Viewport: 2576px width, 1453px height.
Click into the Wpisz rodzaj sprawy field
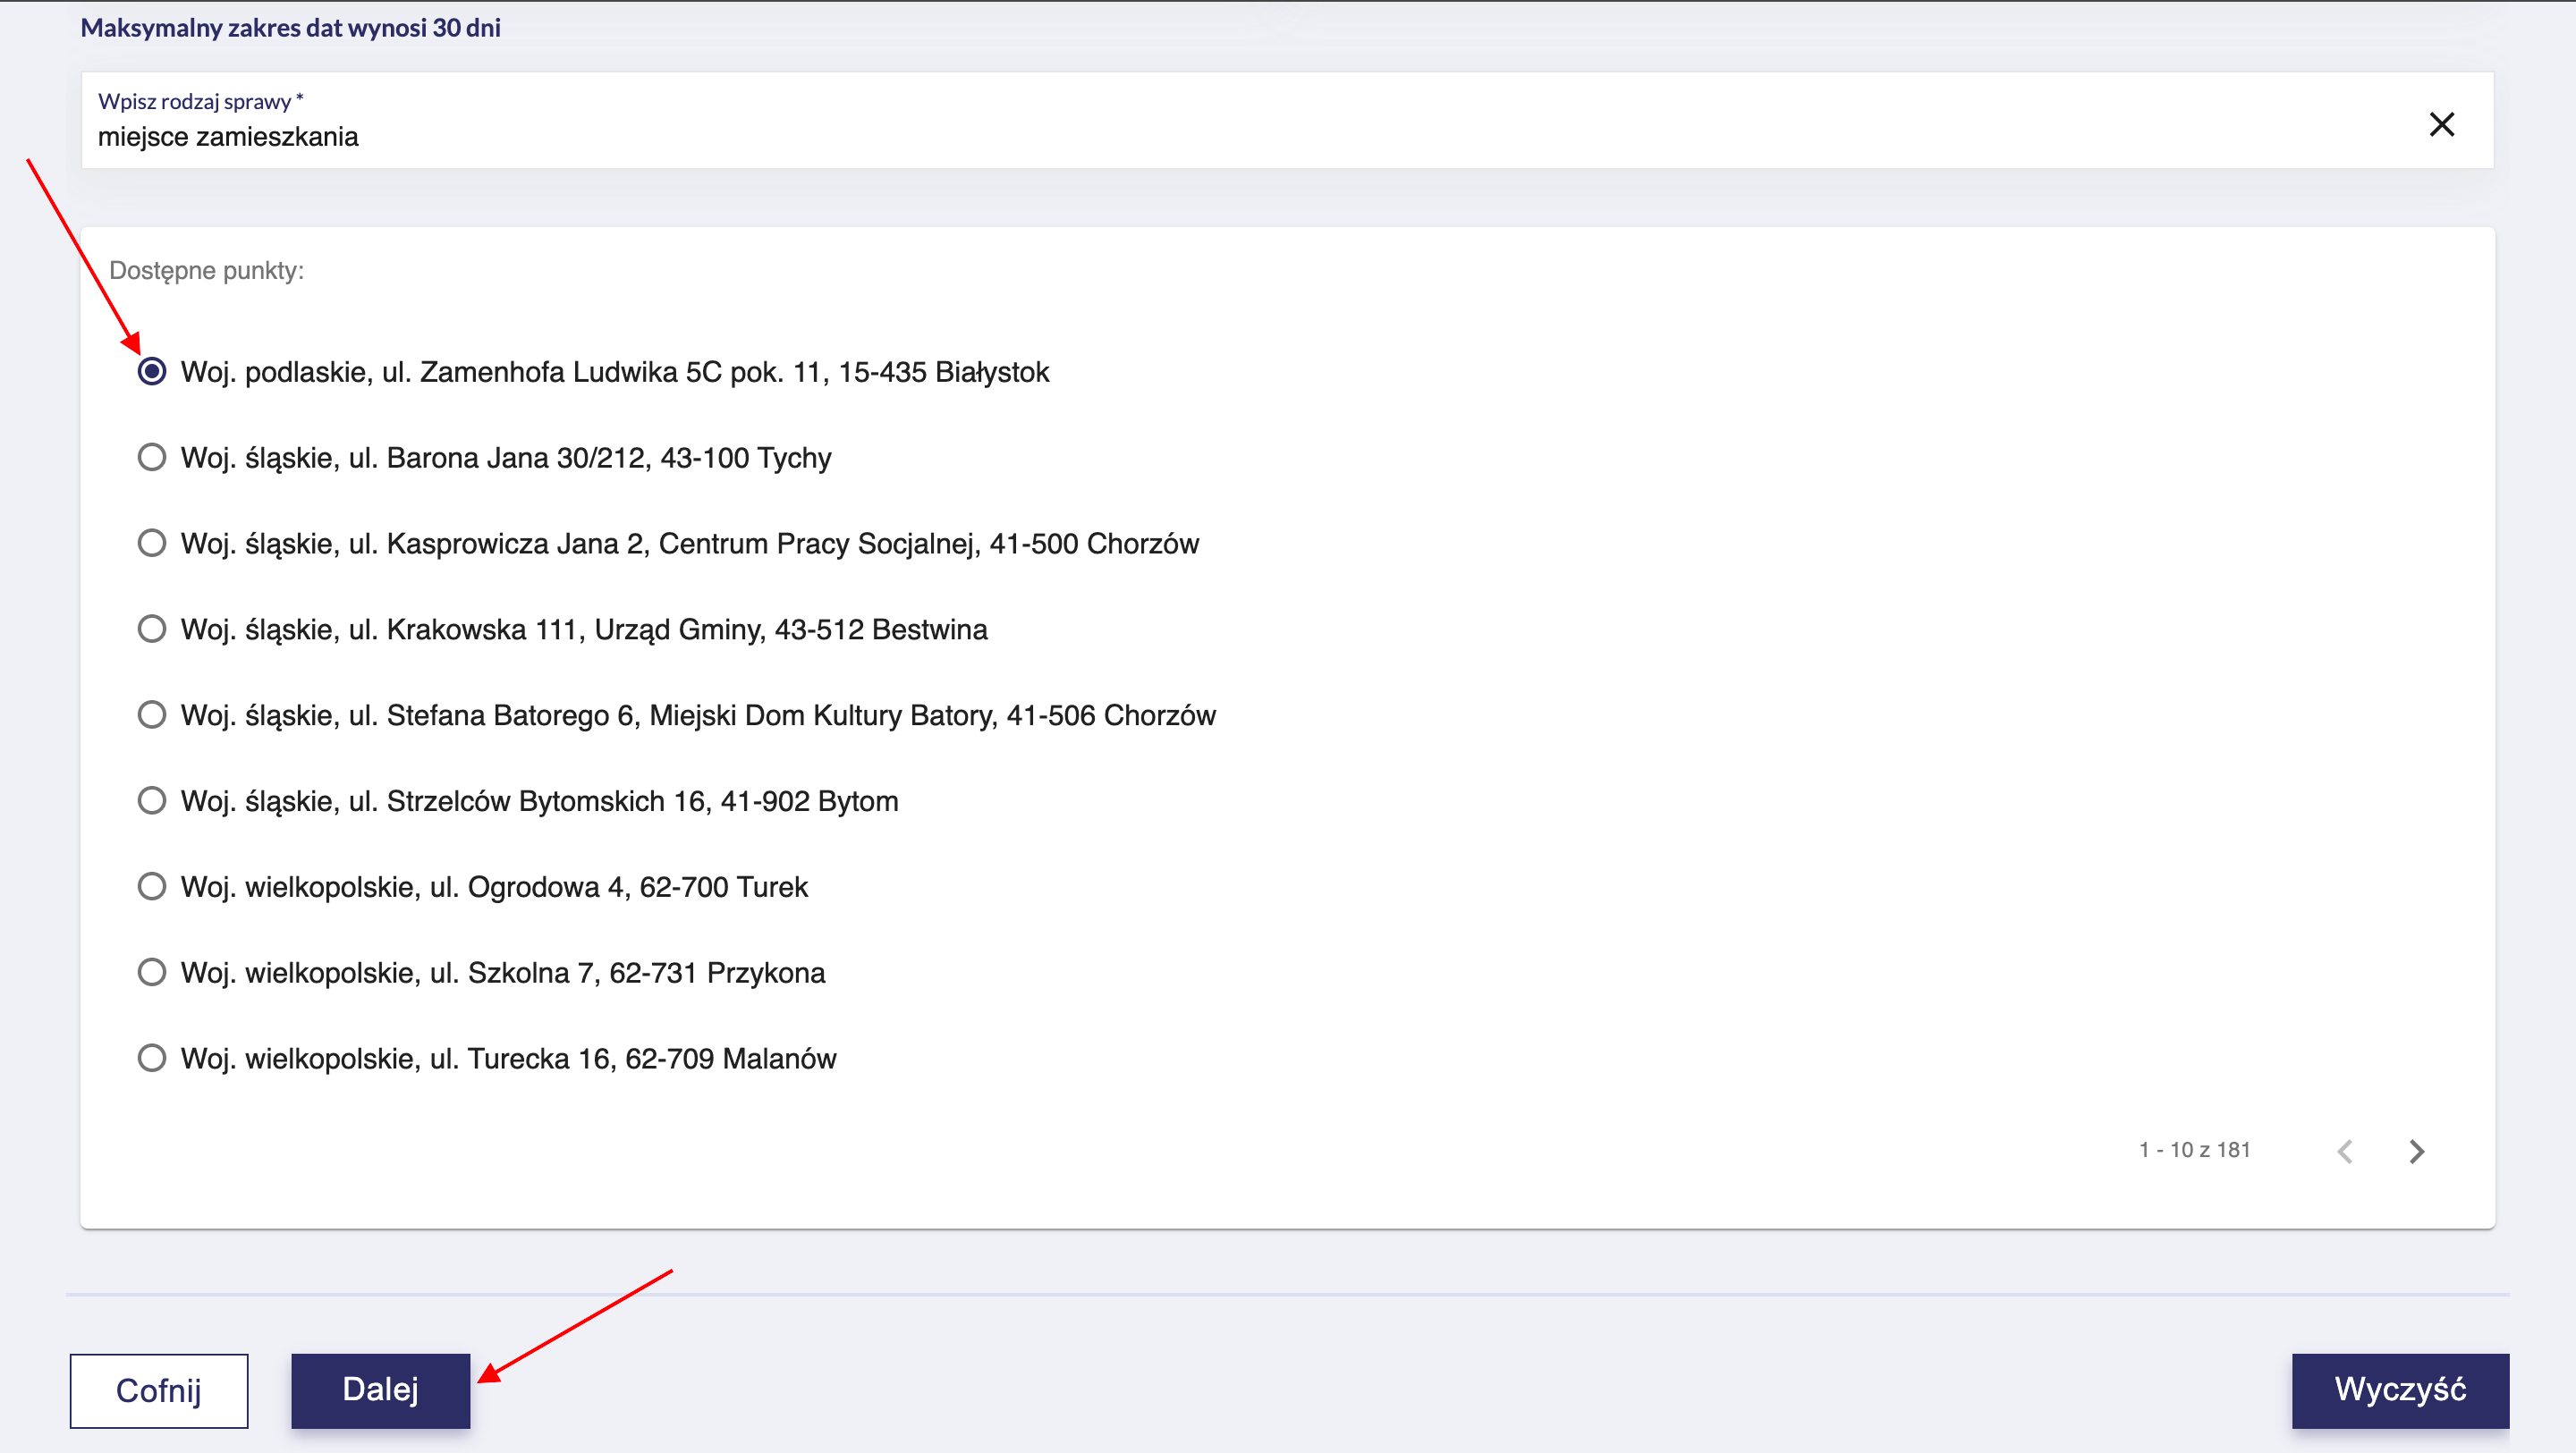[1200, 136]
